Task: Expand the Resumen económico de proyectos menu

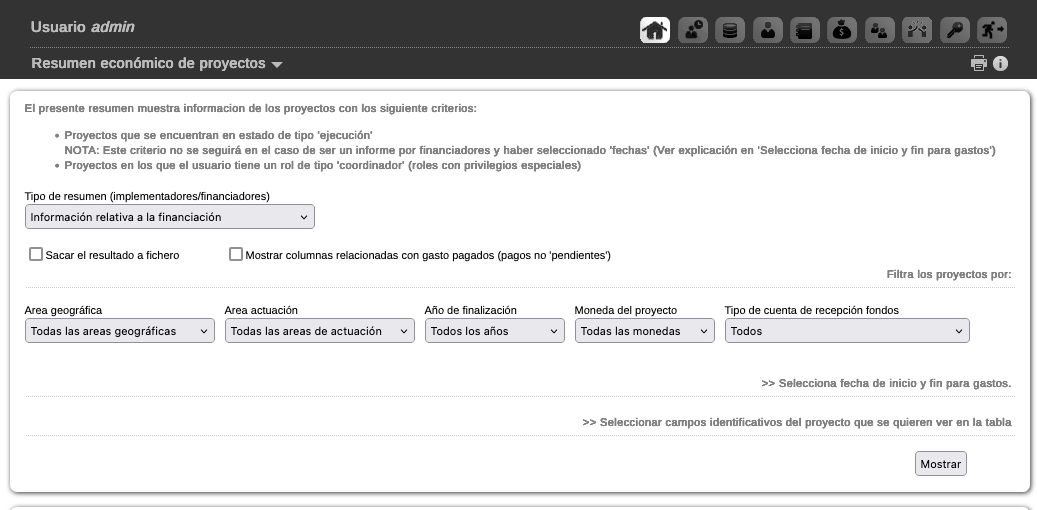Action: point(157,64)
